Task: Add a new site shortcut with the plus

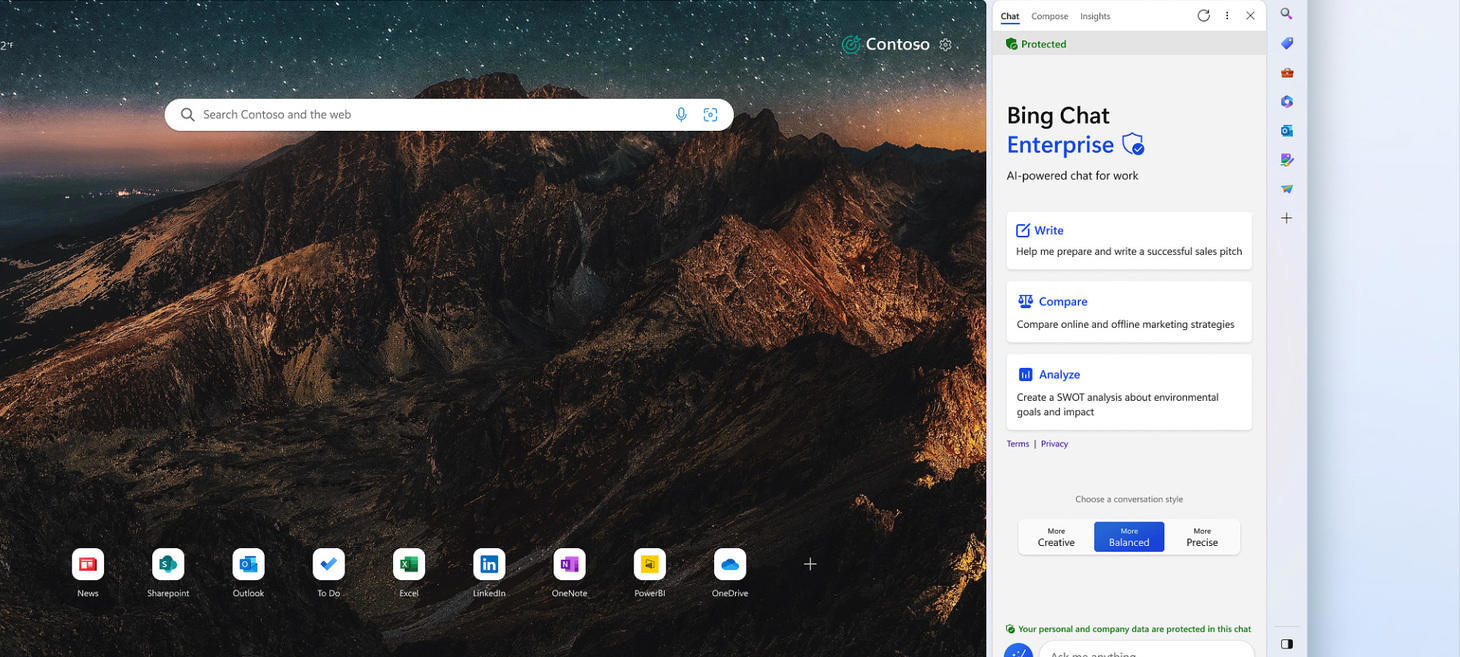Action: tap(809, 563)
